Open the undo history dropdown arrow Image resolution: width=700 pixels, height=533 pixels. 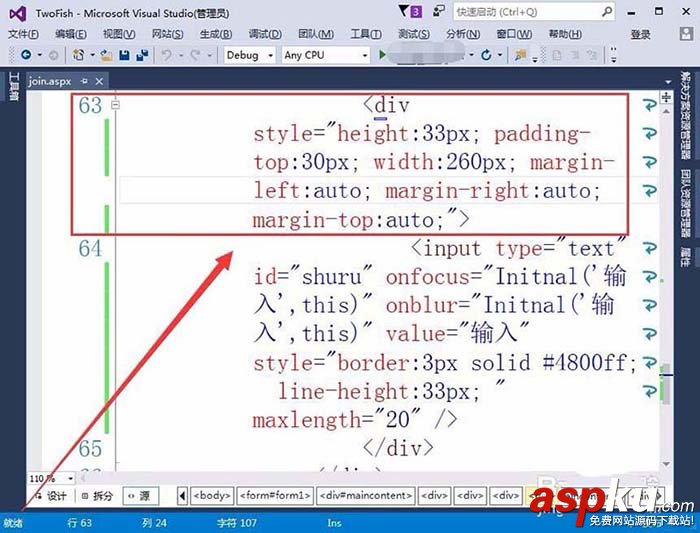click(181, 55)
